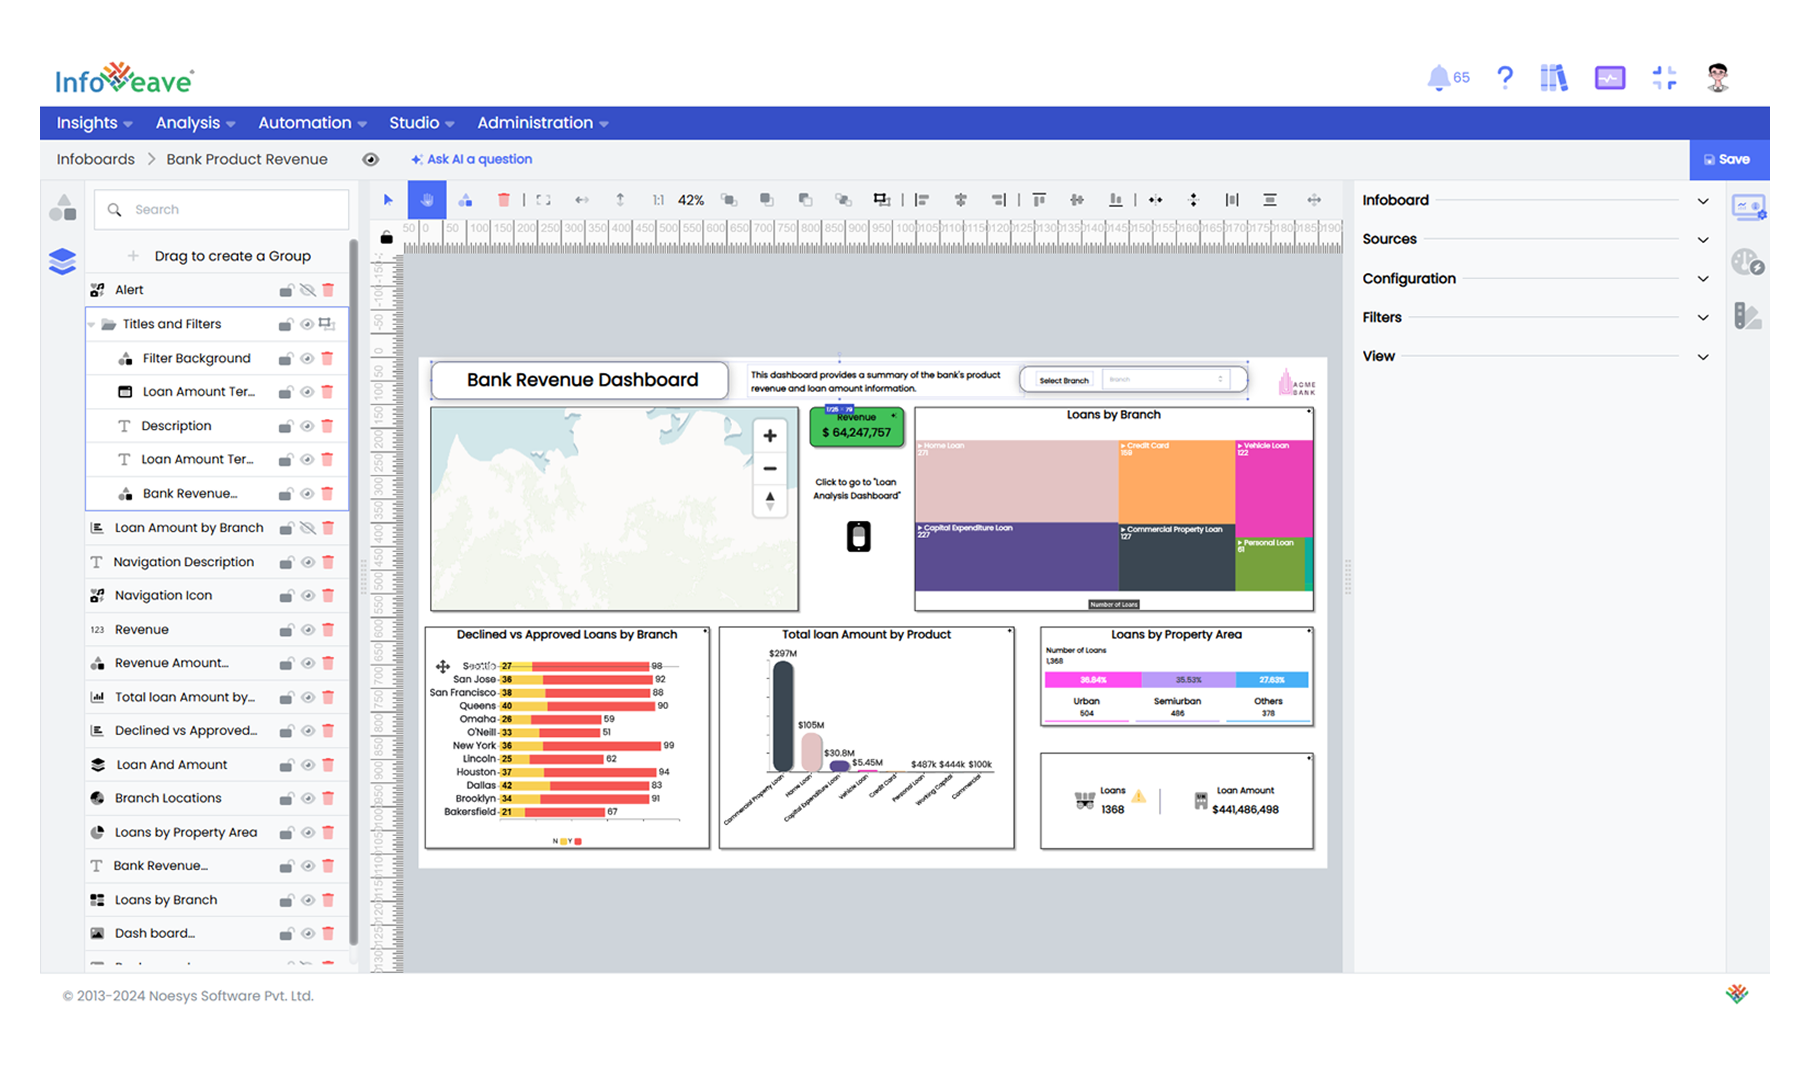
Task: Open the Analysis menu
Action: 195,123
